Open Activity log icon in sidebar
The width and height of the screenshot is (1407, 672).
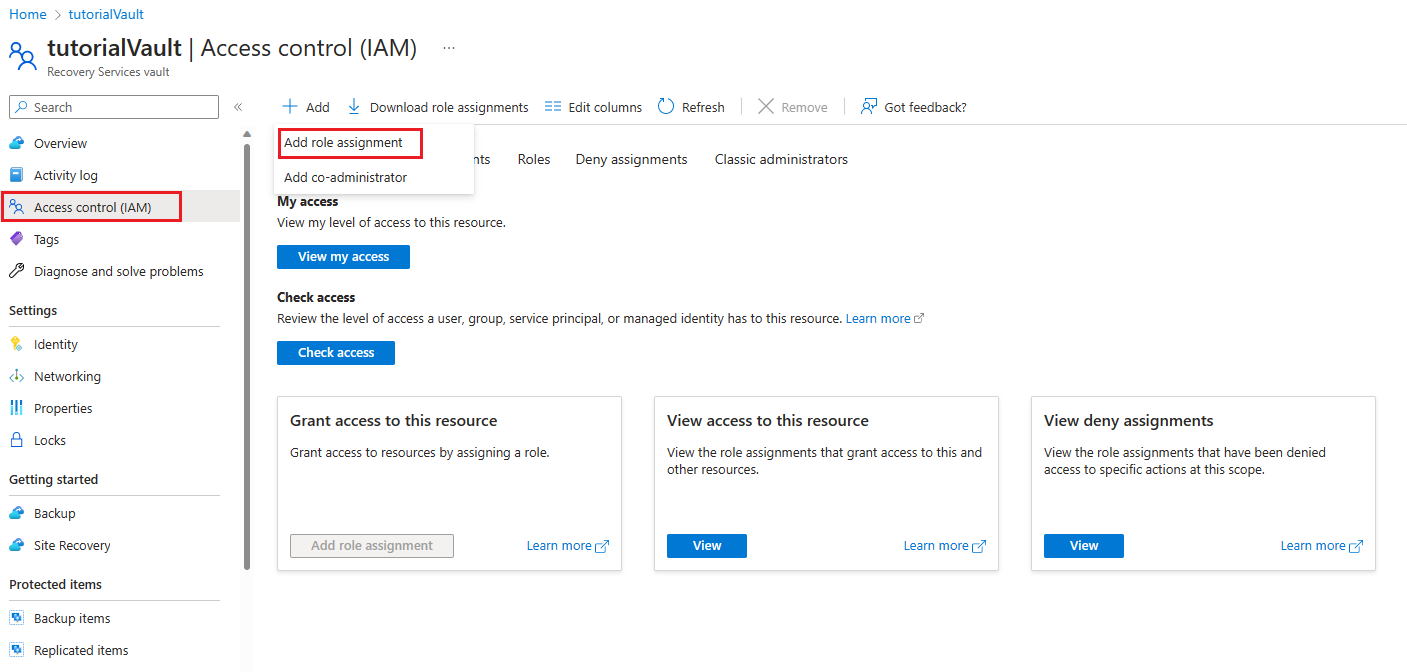(16, 175)
